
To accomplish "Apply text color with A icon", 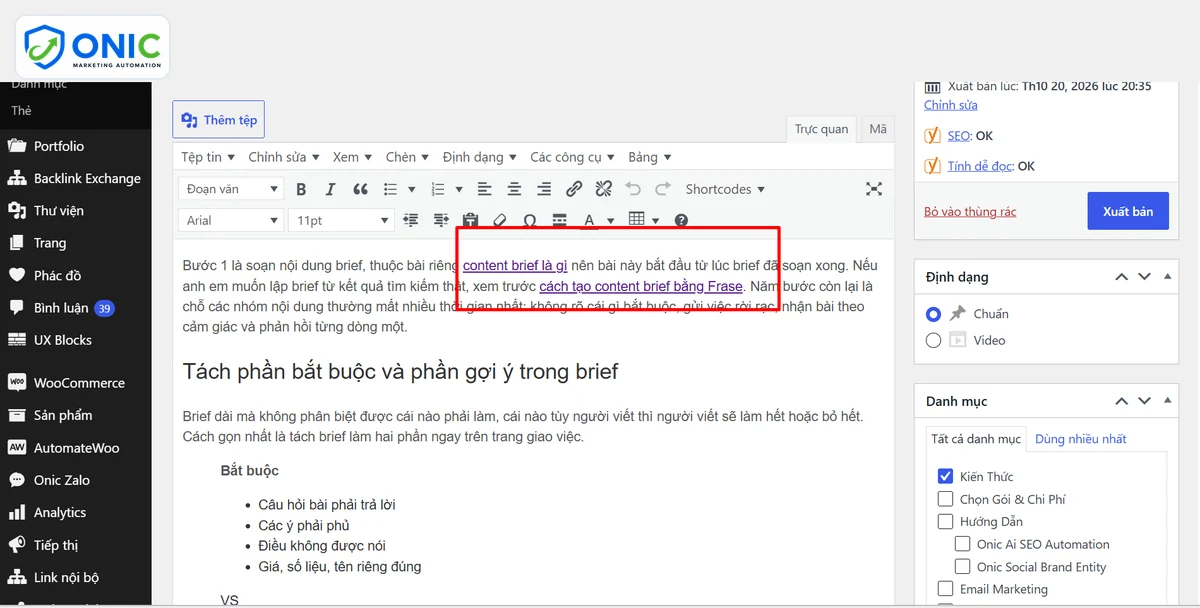I will pos(589,220).
